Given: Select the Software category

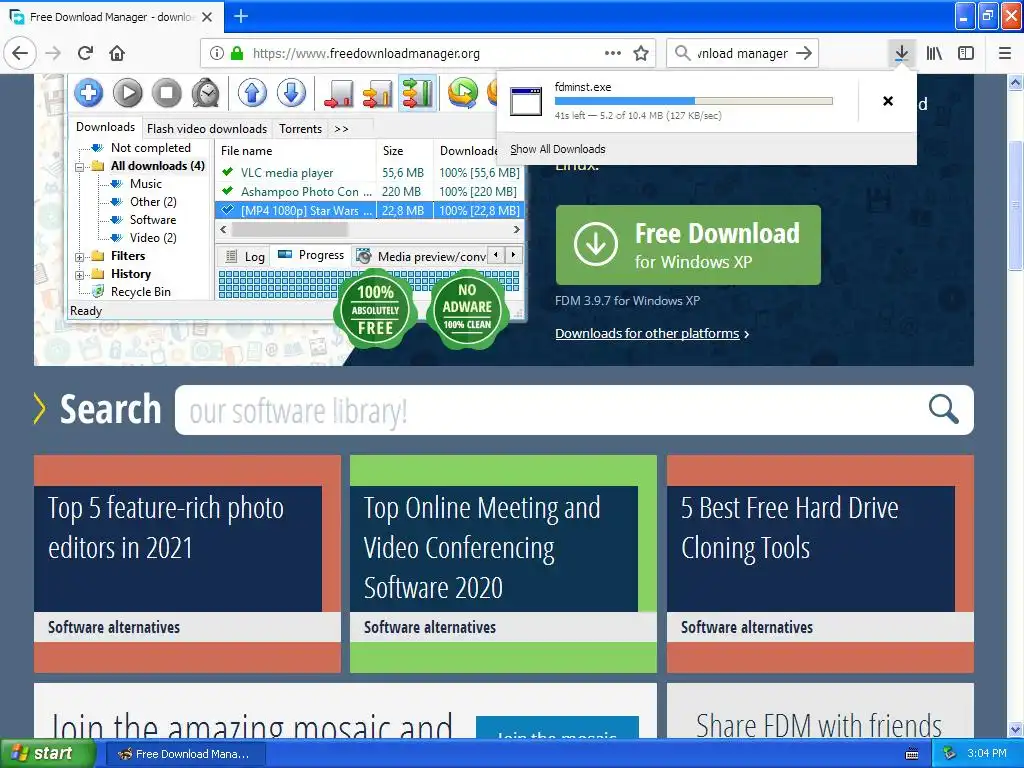Looking at the screenshot, I should 153,219.
